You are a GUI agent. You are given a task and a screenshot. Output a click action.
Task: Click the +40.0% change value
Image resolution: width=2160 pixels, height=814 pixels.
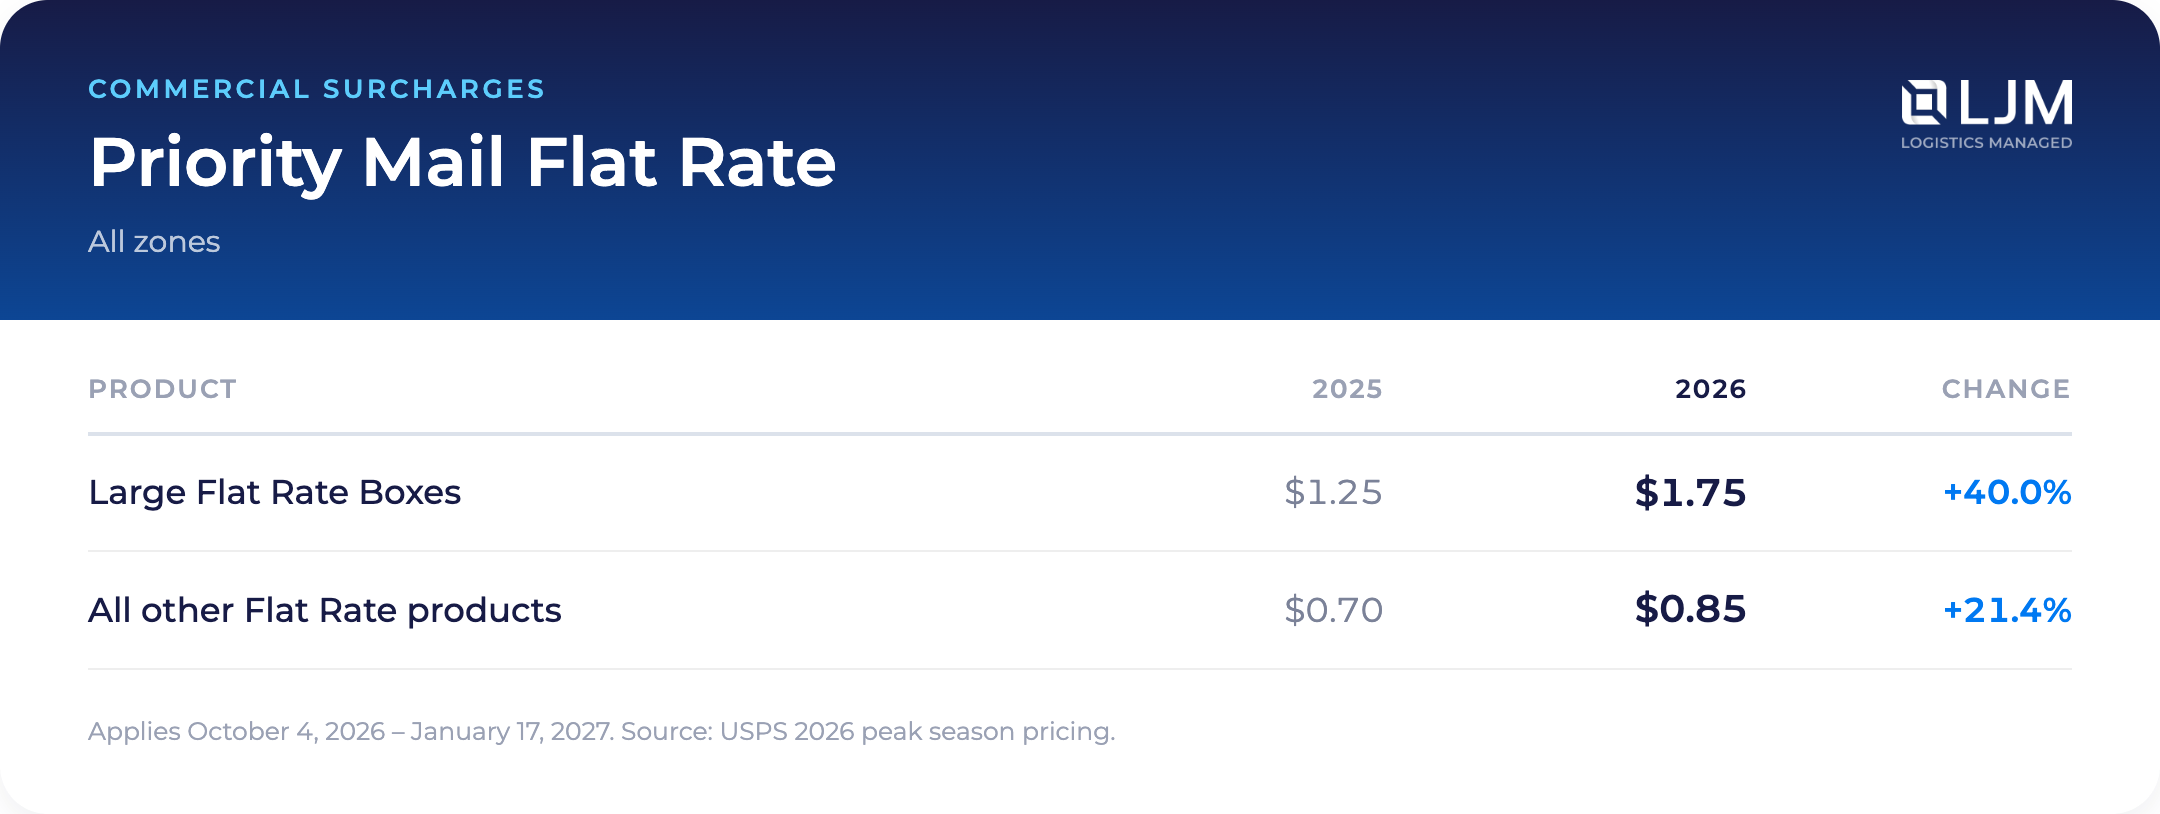[2007, 492]
